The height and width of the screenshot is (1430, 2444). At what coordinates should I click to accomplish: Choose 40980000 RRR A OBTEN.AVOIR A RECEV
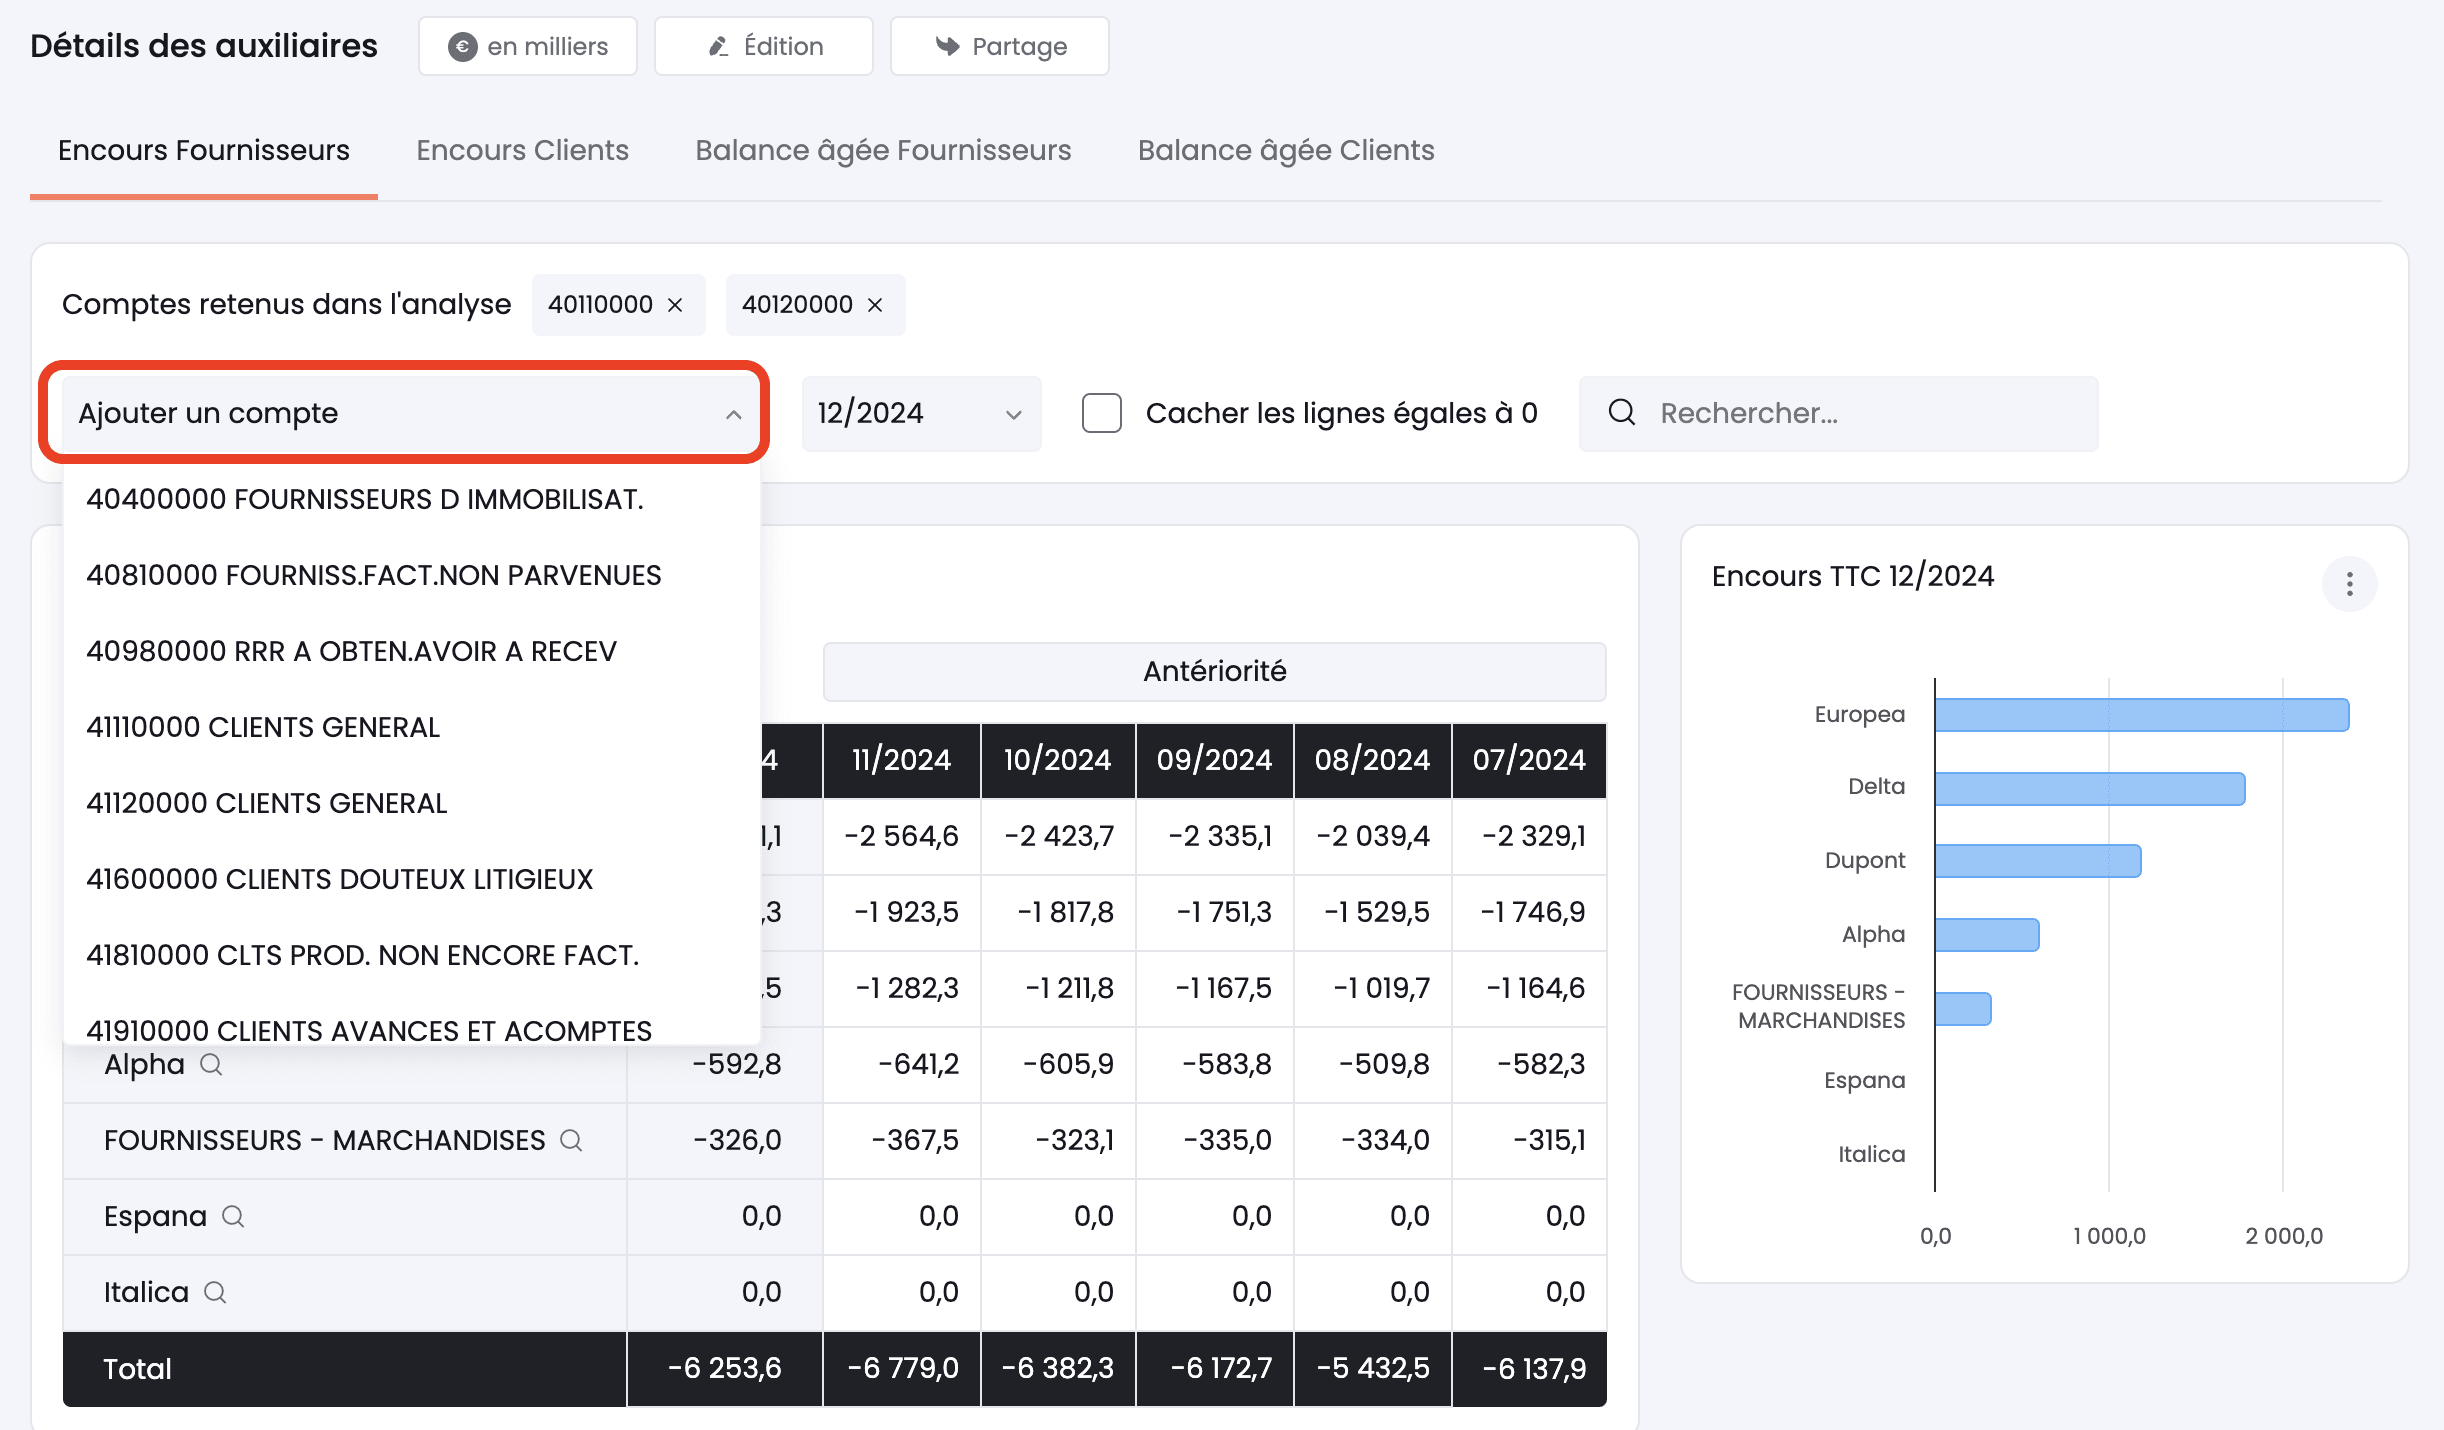point(412,651)
